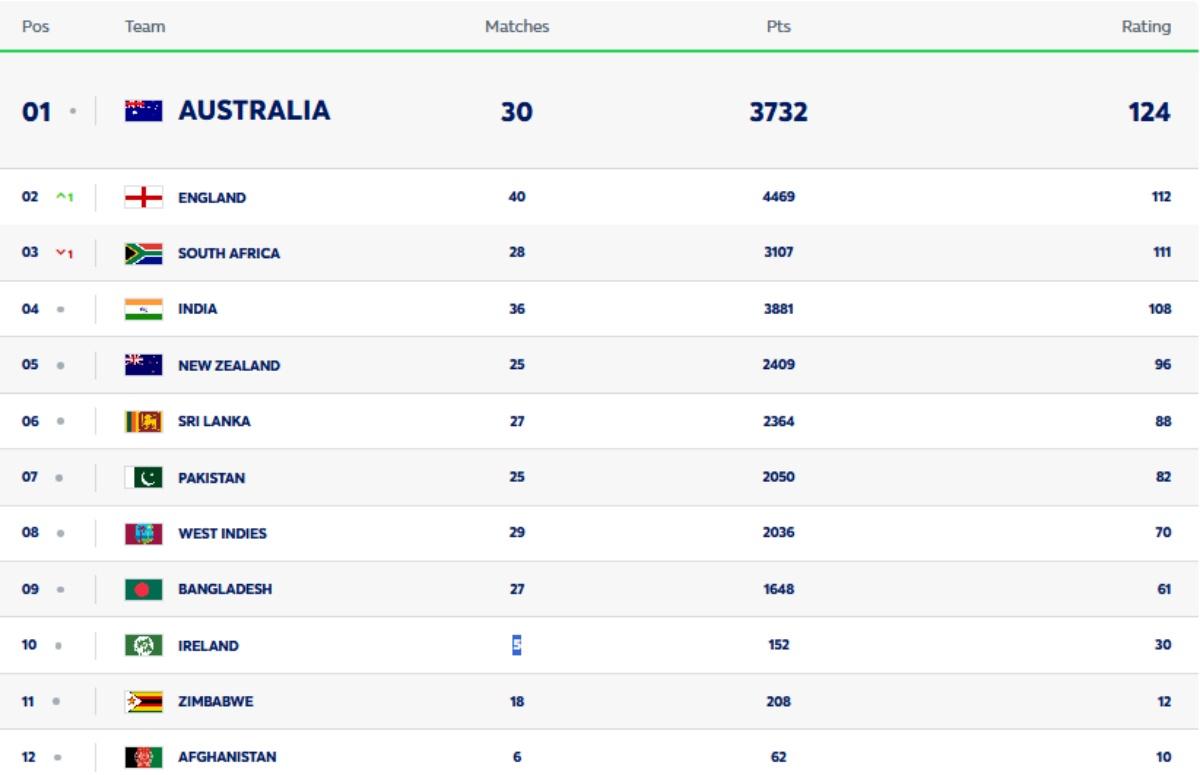Click the Ireland flag icon
1200x775 pixels.
143,645
